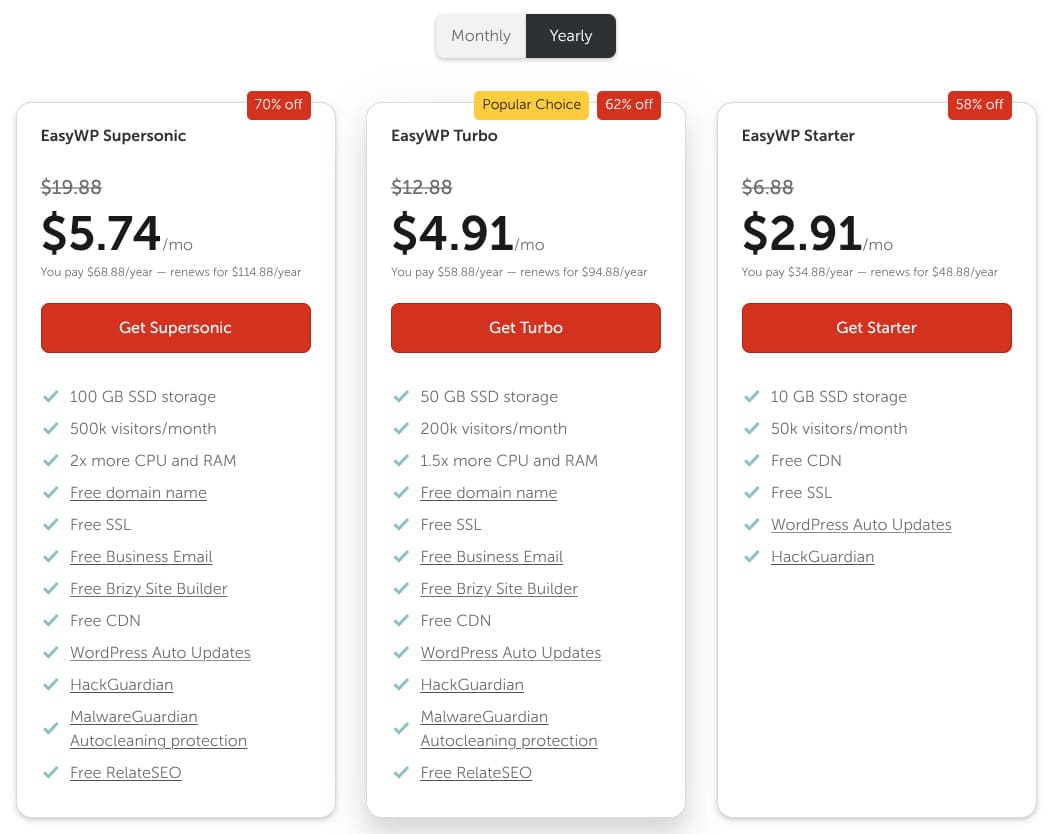Click checkmark icon beside 100 GB SSD storage

(50, 397)
